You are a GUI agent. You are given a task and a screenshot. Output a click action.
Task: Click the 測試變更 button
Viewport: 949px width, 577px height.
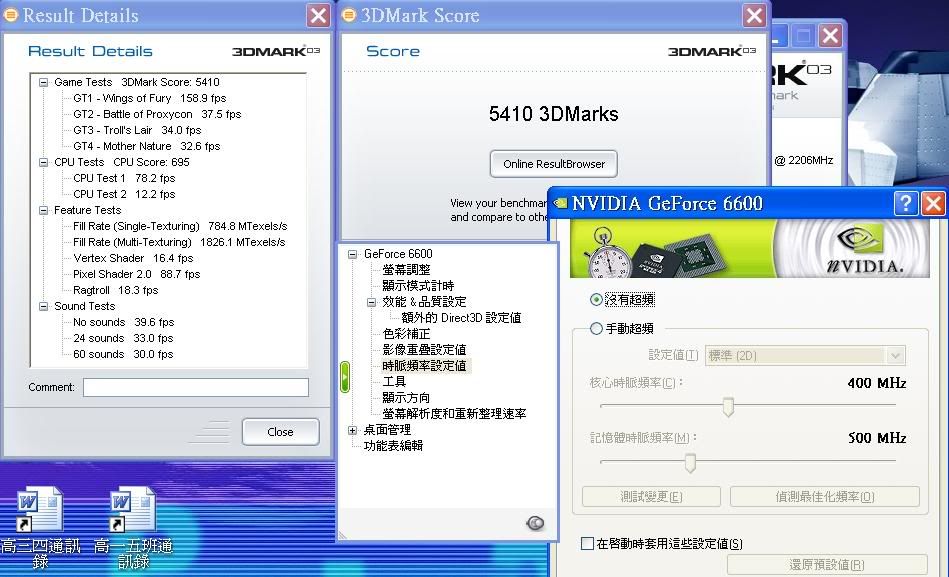click(651, 496)
